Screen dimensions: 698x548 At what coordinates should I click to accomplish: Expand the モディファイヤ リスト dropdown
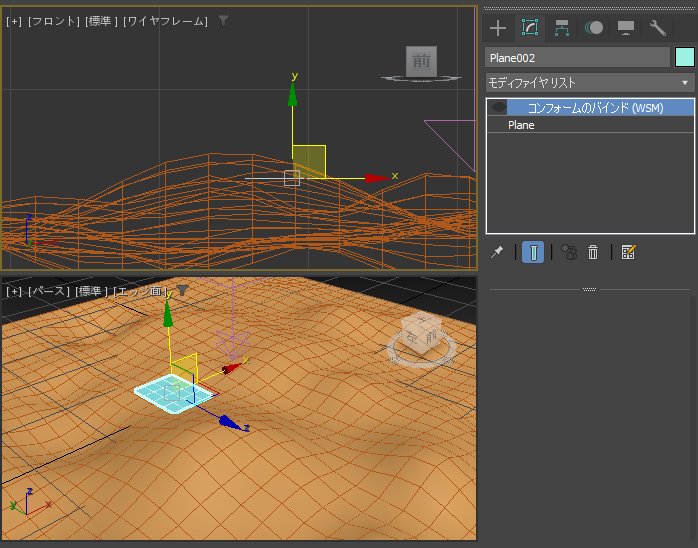point(589,83)
